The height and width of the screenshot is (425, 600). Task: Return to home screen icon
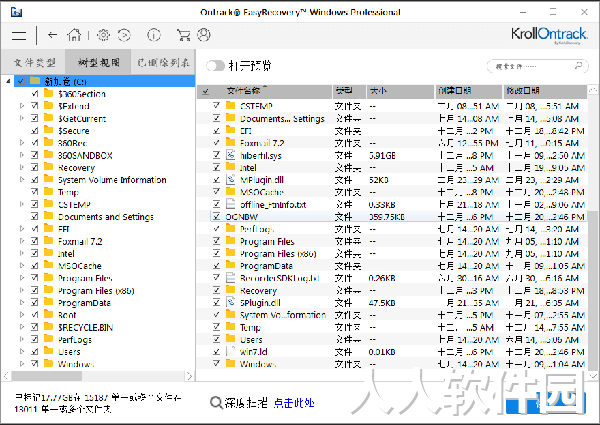(x=74, y=35)
